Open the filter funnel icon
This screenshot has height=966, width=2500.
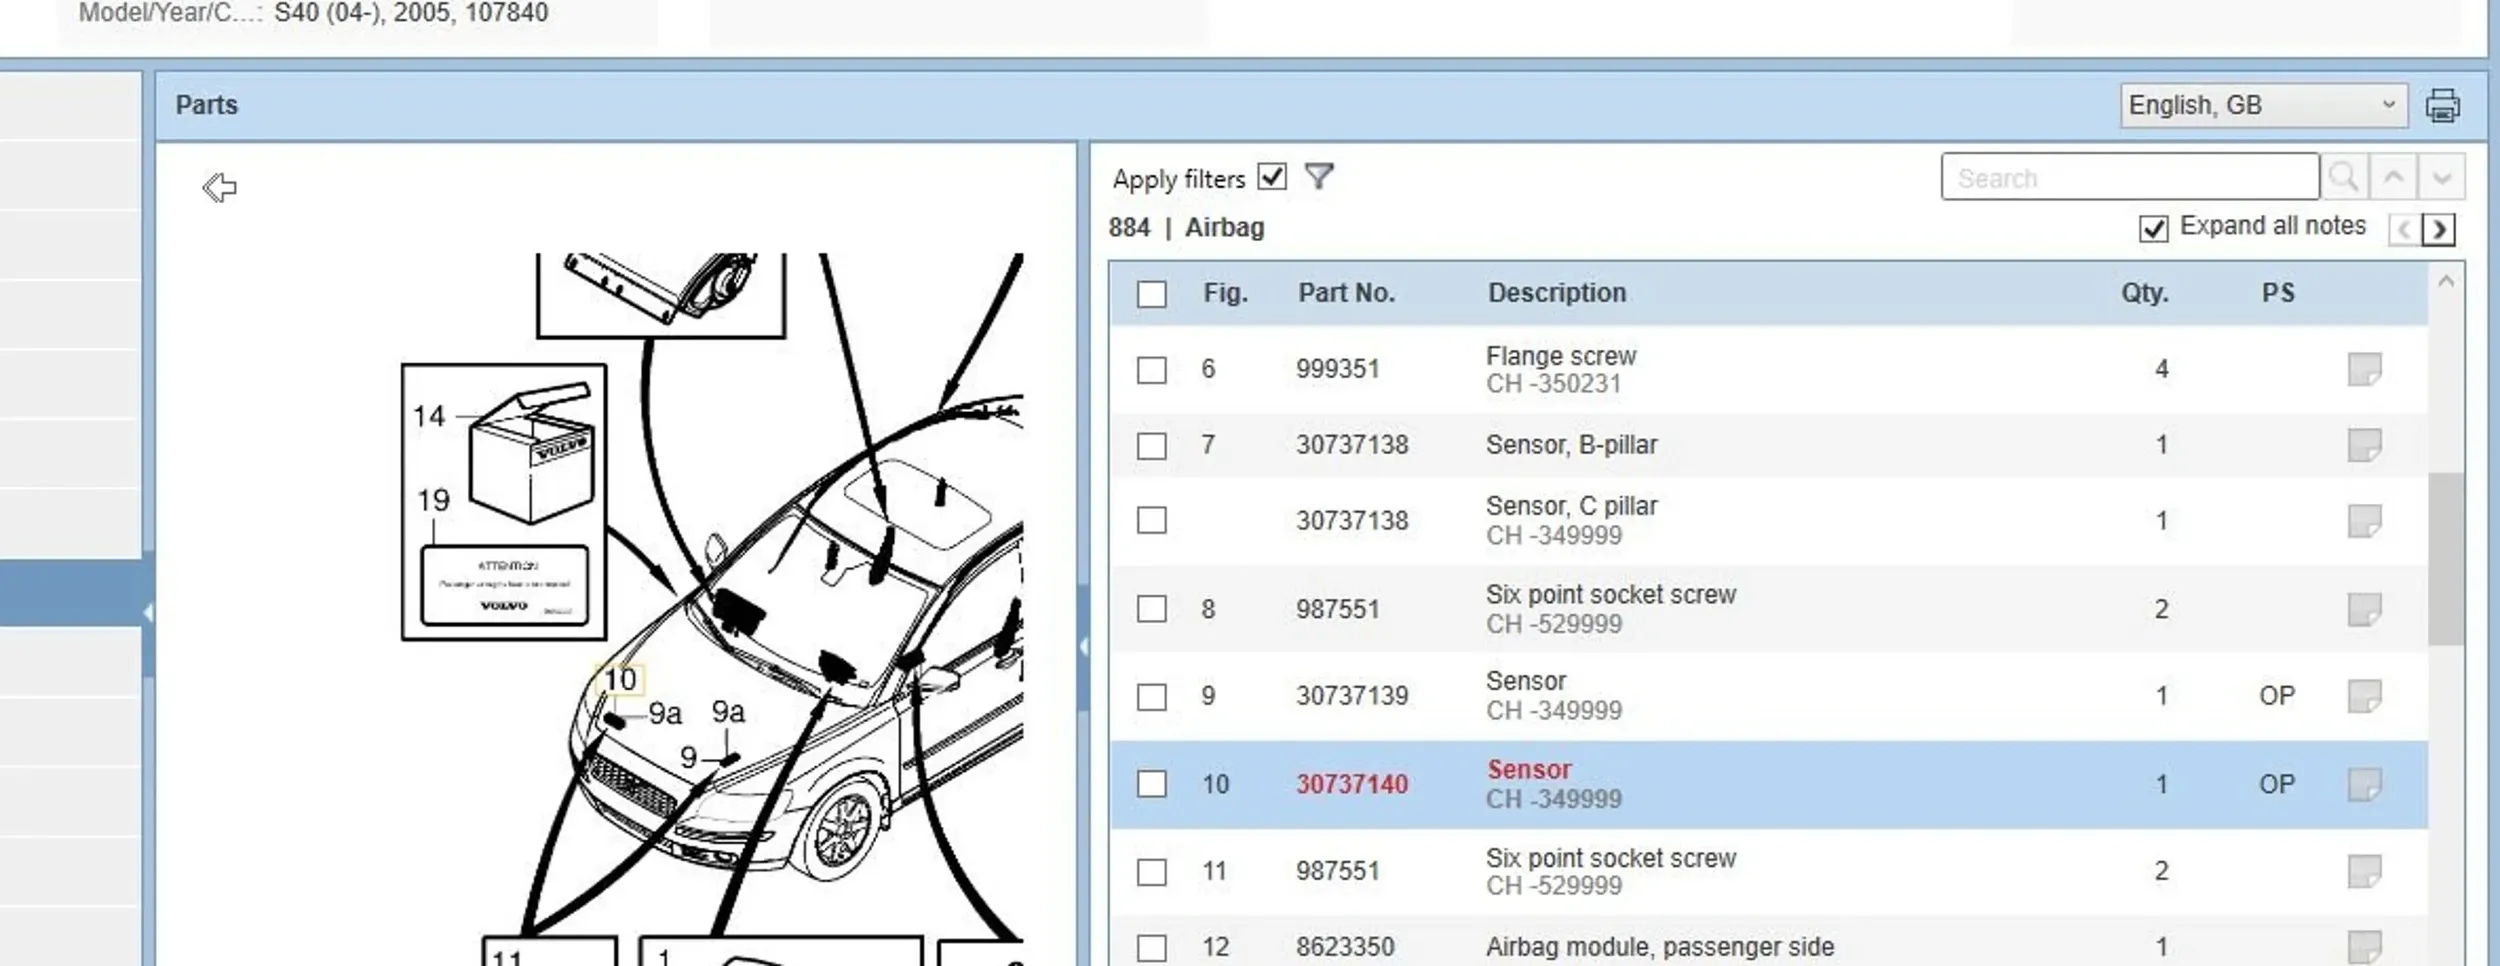coord(1319,177)
